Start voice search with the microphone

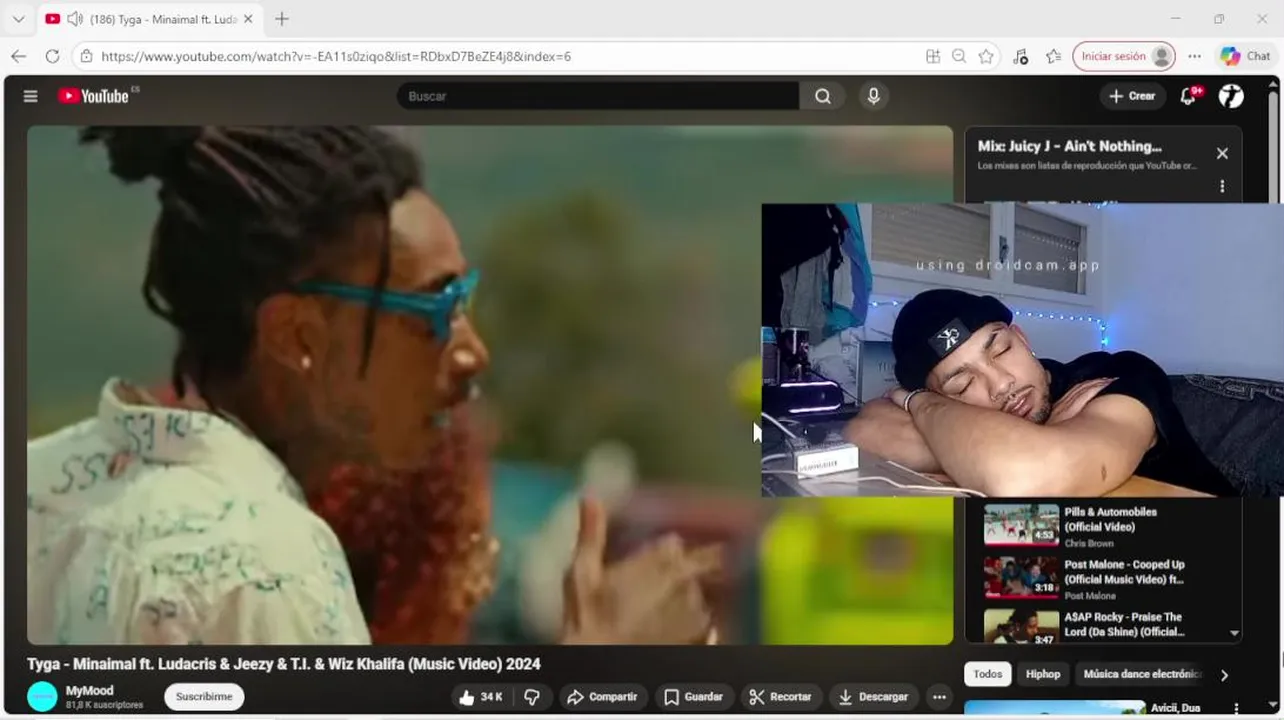click(x=874, y=96)
